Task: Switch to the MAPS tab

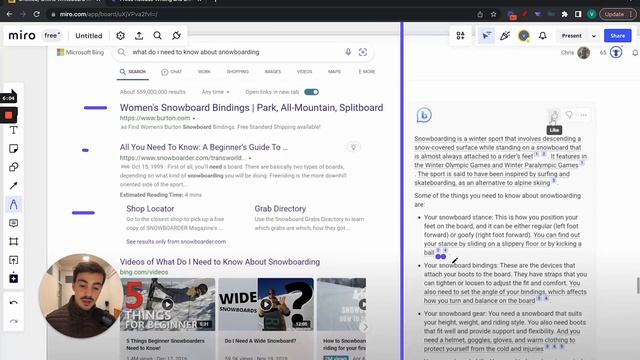Action: 334,72
